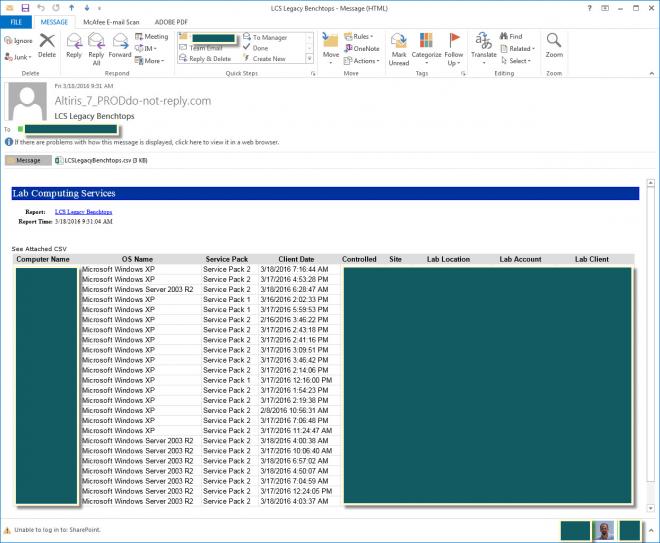Click the OS Name column header
Viewport: 660px width, 543px height.
tap(137, 259)
